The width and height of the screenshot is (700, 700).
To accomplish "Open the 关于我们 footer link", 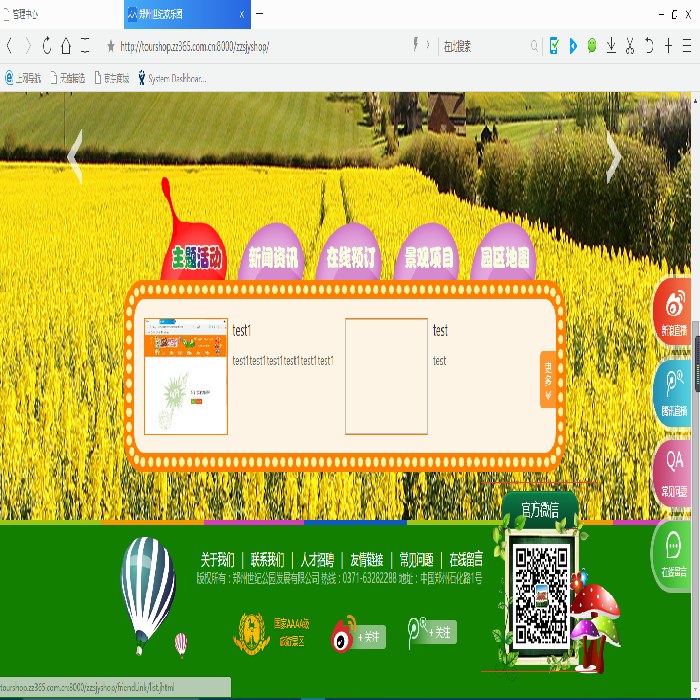I will [217, 559].
